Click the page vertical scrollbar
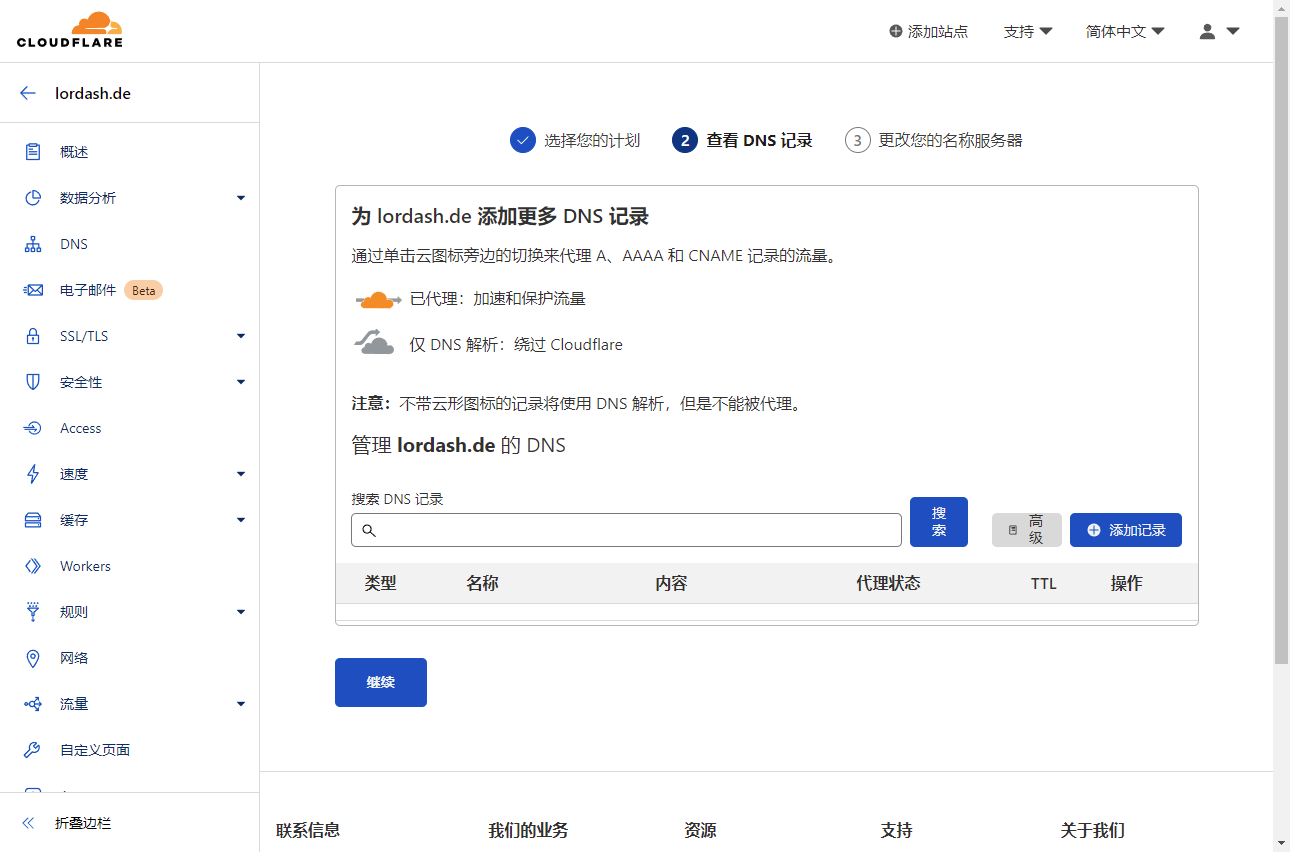1290x852 pixels. (x=1281, y=340)
